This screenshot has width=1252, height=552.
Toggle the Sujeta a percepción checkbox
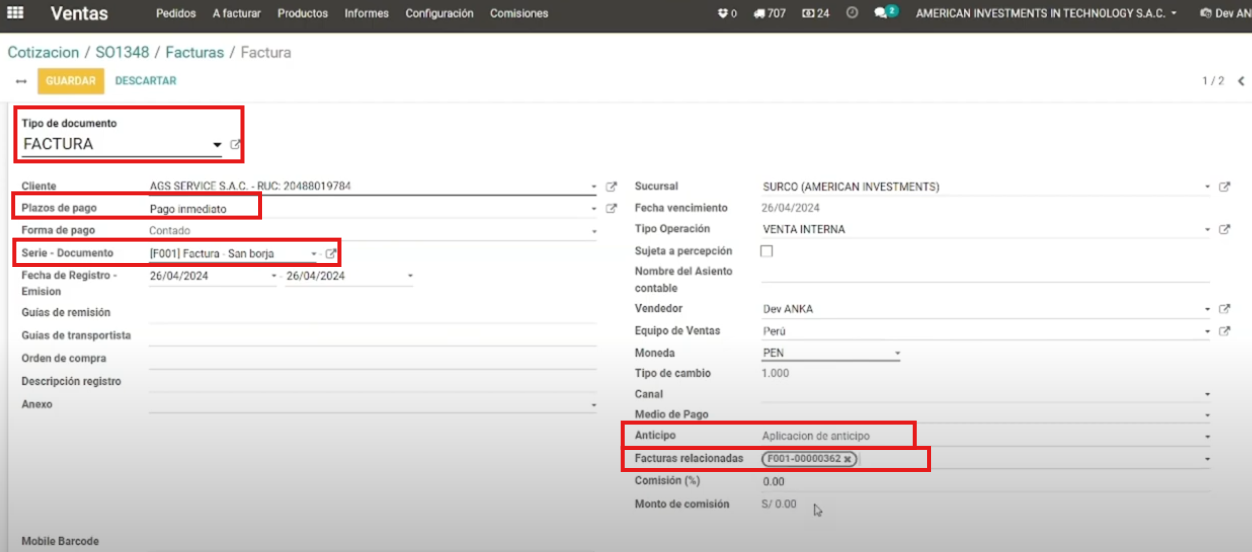[767, 251]
